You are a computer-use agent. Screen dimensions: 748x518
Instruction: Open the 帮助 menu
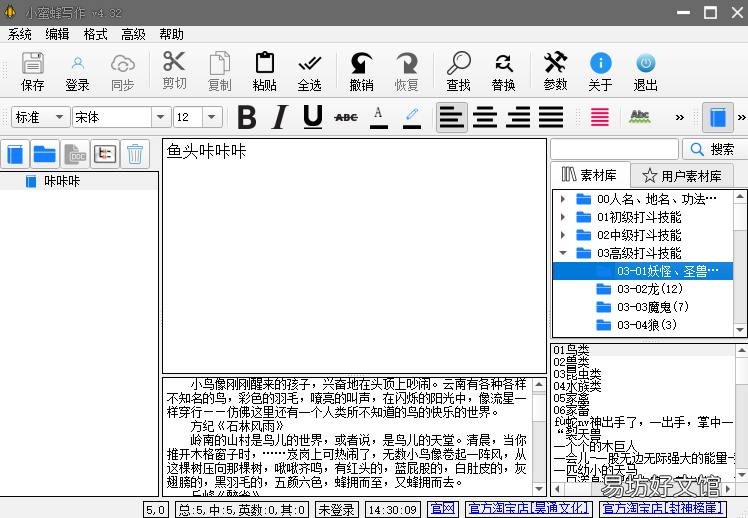click(x=171, y=34)
